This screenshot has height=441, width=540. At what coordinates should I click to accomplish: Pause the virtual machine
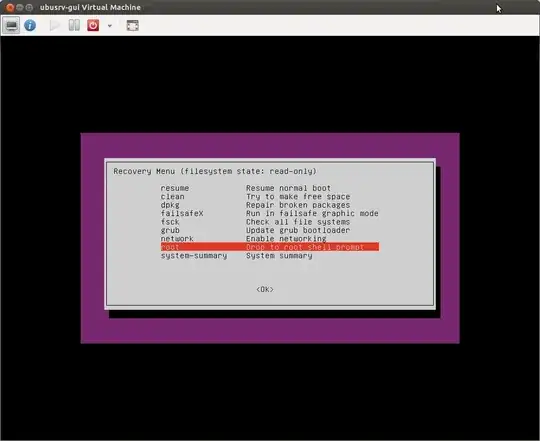click(74, 25)
